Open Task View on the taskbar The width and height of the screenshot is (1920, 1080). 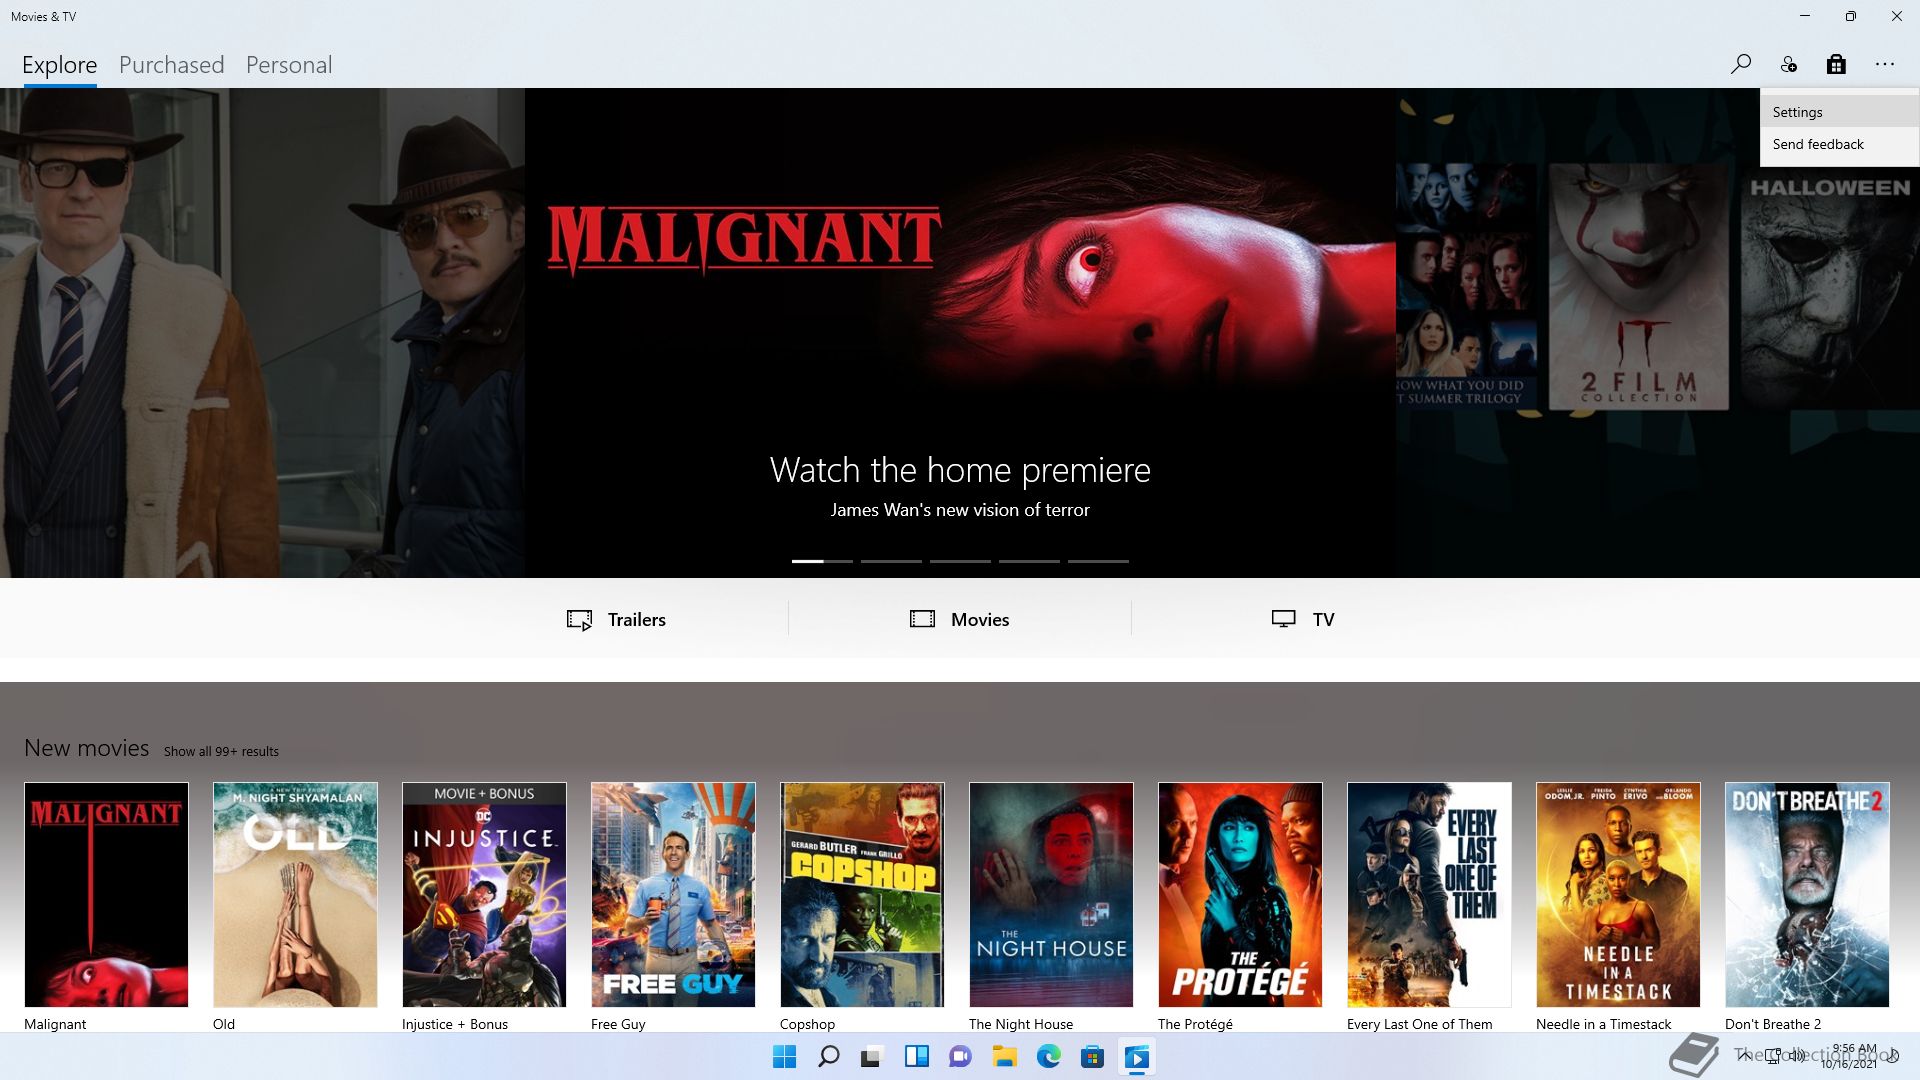(x=872, y=1057)
